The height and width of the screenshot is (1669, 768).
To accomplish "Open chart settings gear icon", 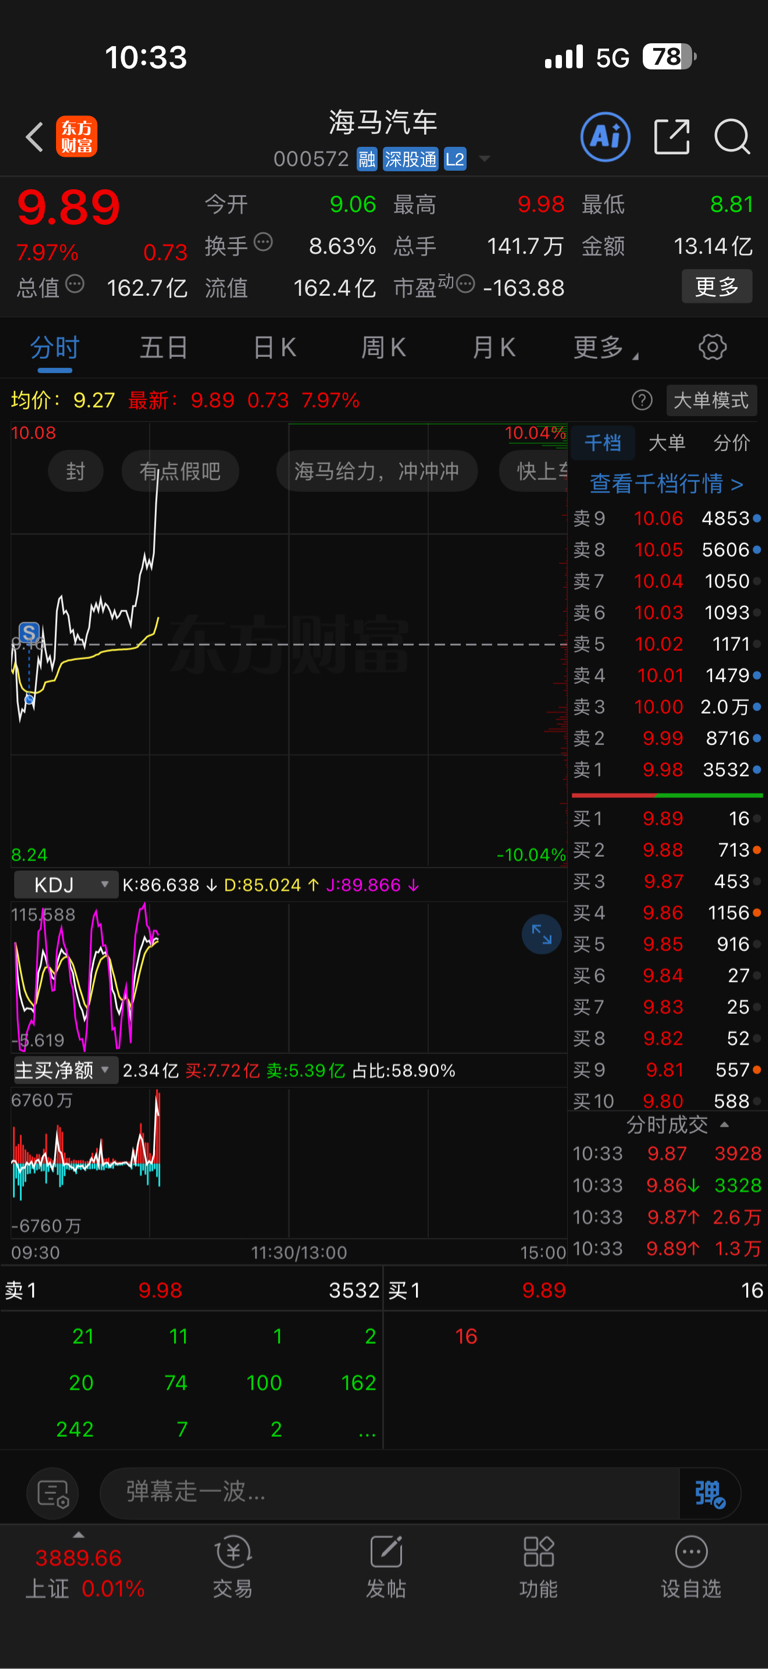I will click(712, 347).
